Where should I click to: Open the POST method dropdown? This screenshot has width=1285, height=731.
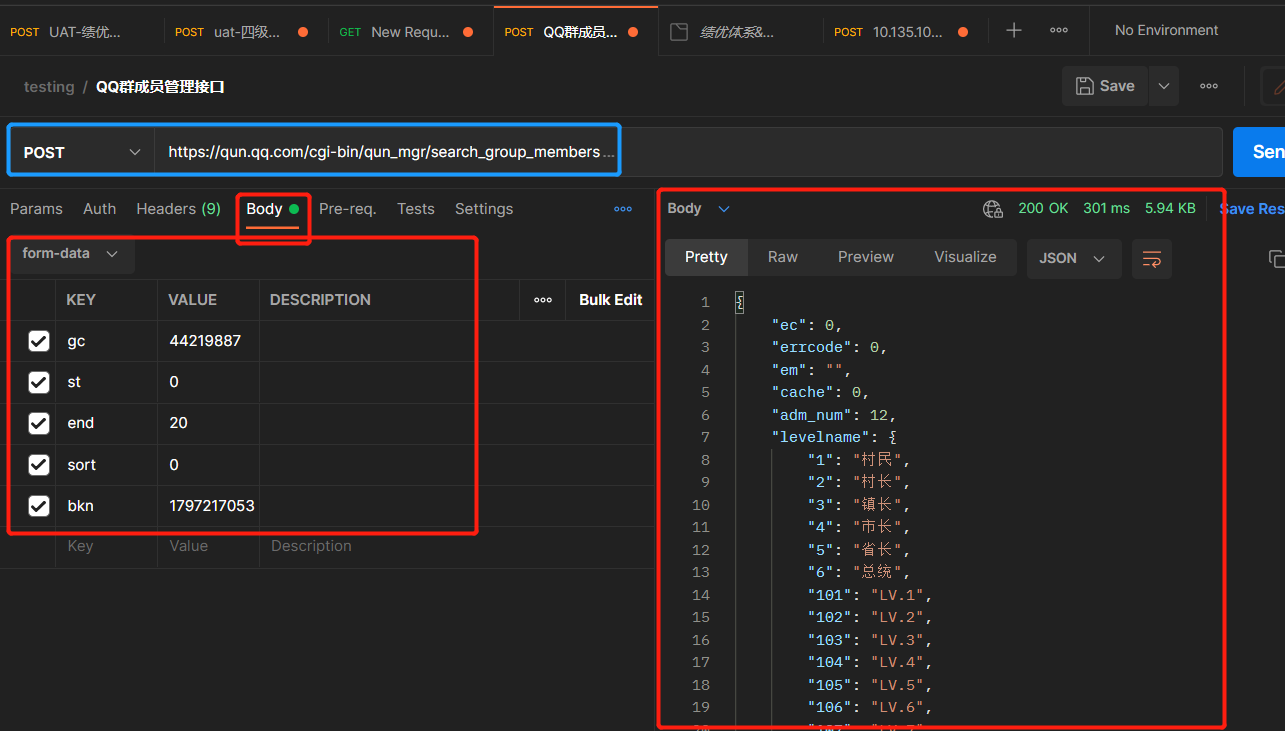click(81, 152)
